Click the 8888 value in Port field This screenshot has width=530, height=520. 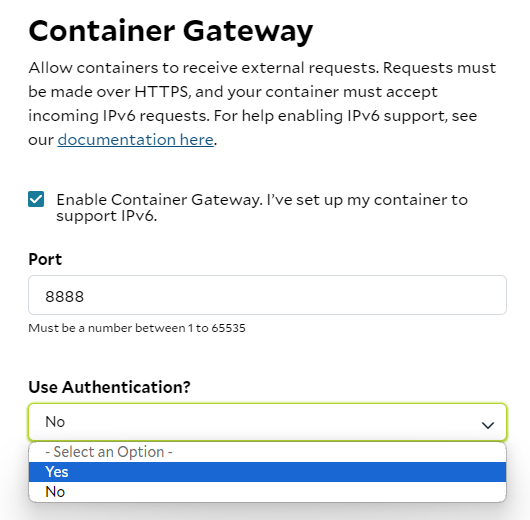point(64,297)
